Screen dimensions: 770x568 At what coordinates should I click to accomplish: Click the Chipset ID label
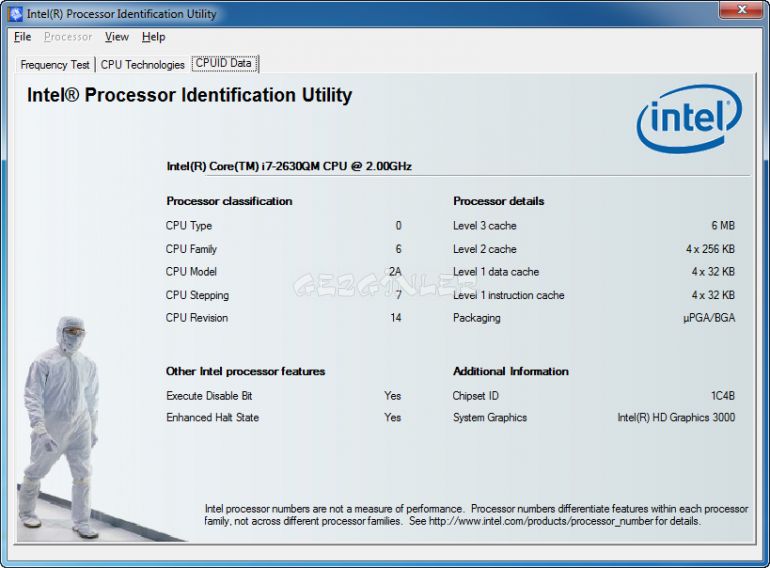476,396
